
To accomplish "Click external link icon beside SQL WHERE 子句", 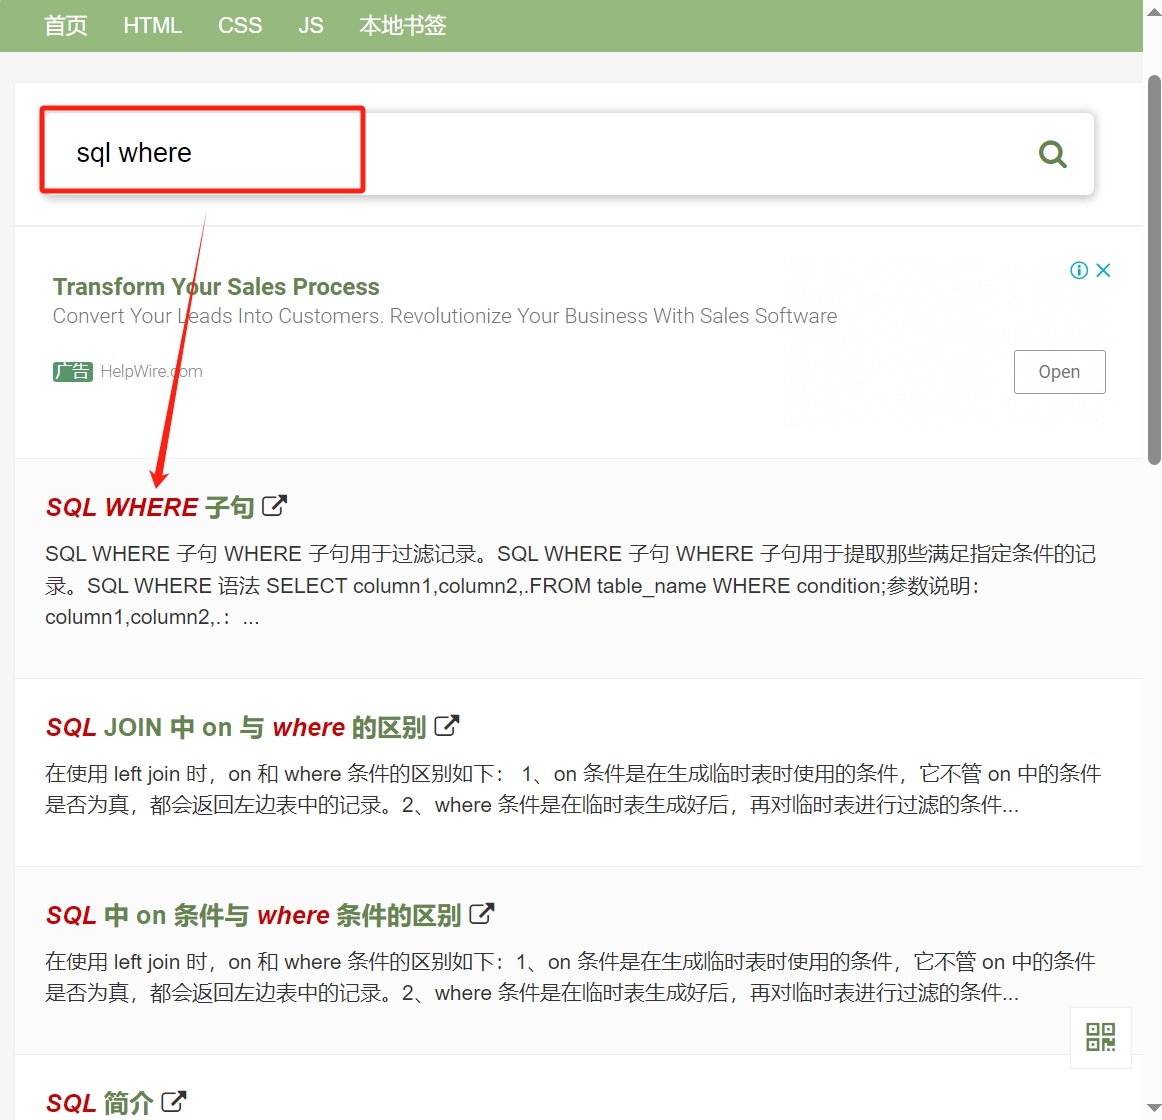I will pos(274,506).
